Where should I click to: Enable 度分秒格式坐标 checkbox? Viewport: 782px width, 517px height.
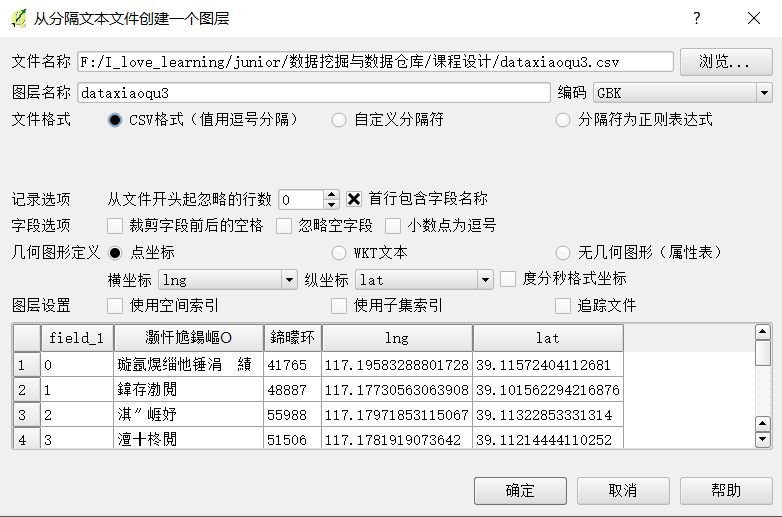click(508, 279)
